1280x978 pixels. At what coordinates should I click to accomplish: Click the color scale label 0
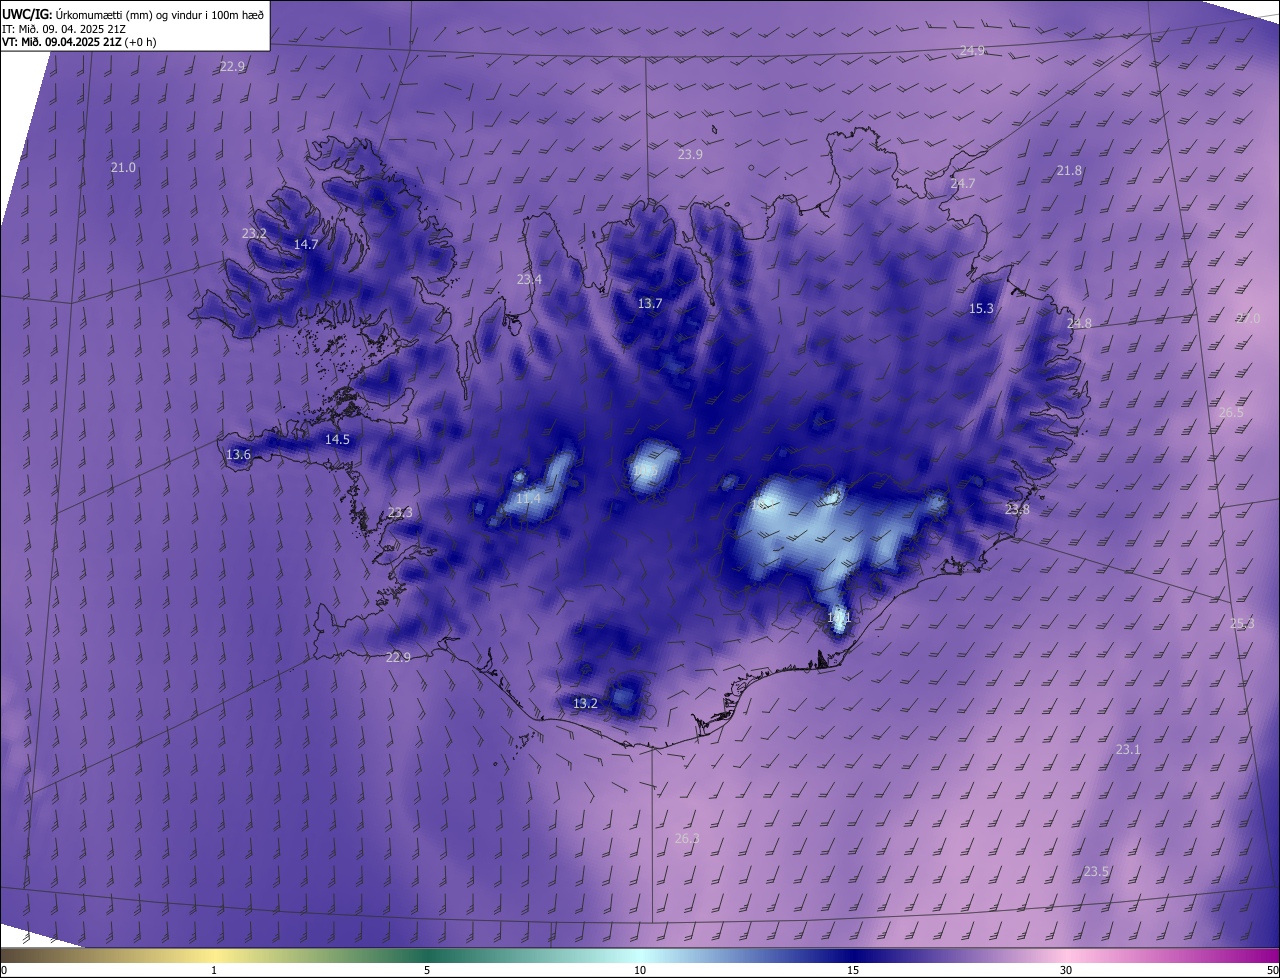tap(4, 971)
